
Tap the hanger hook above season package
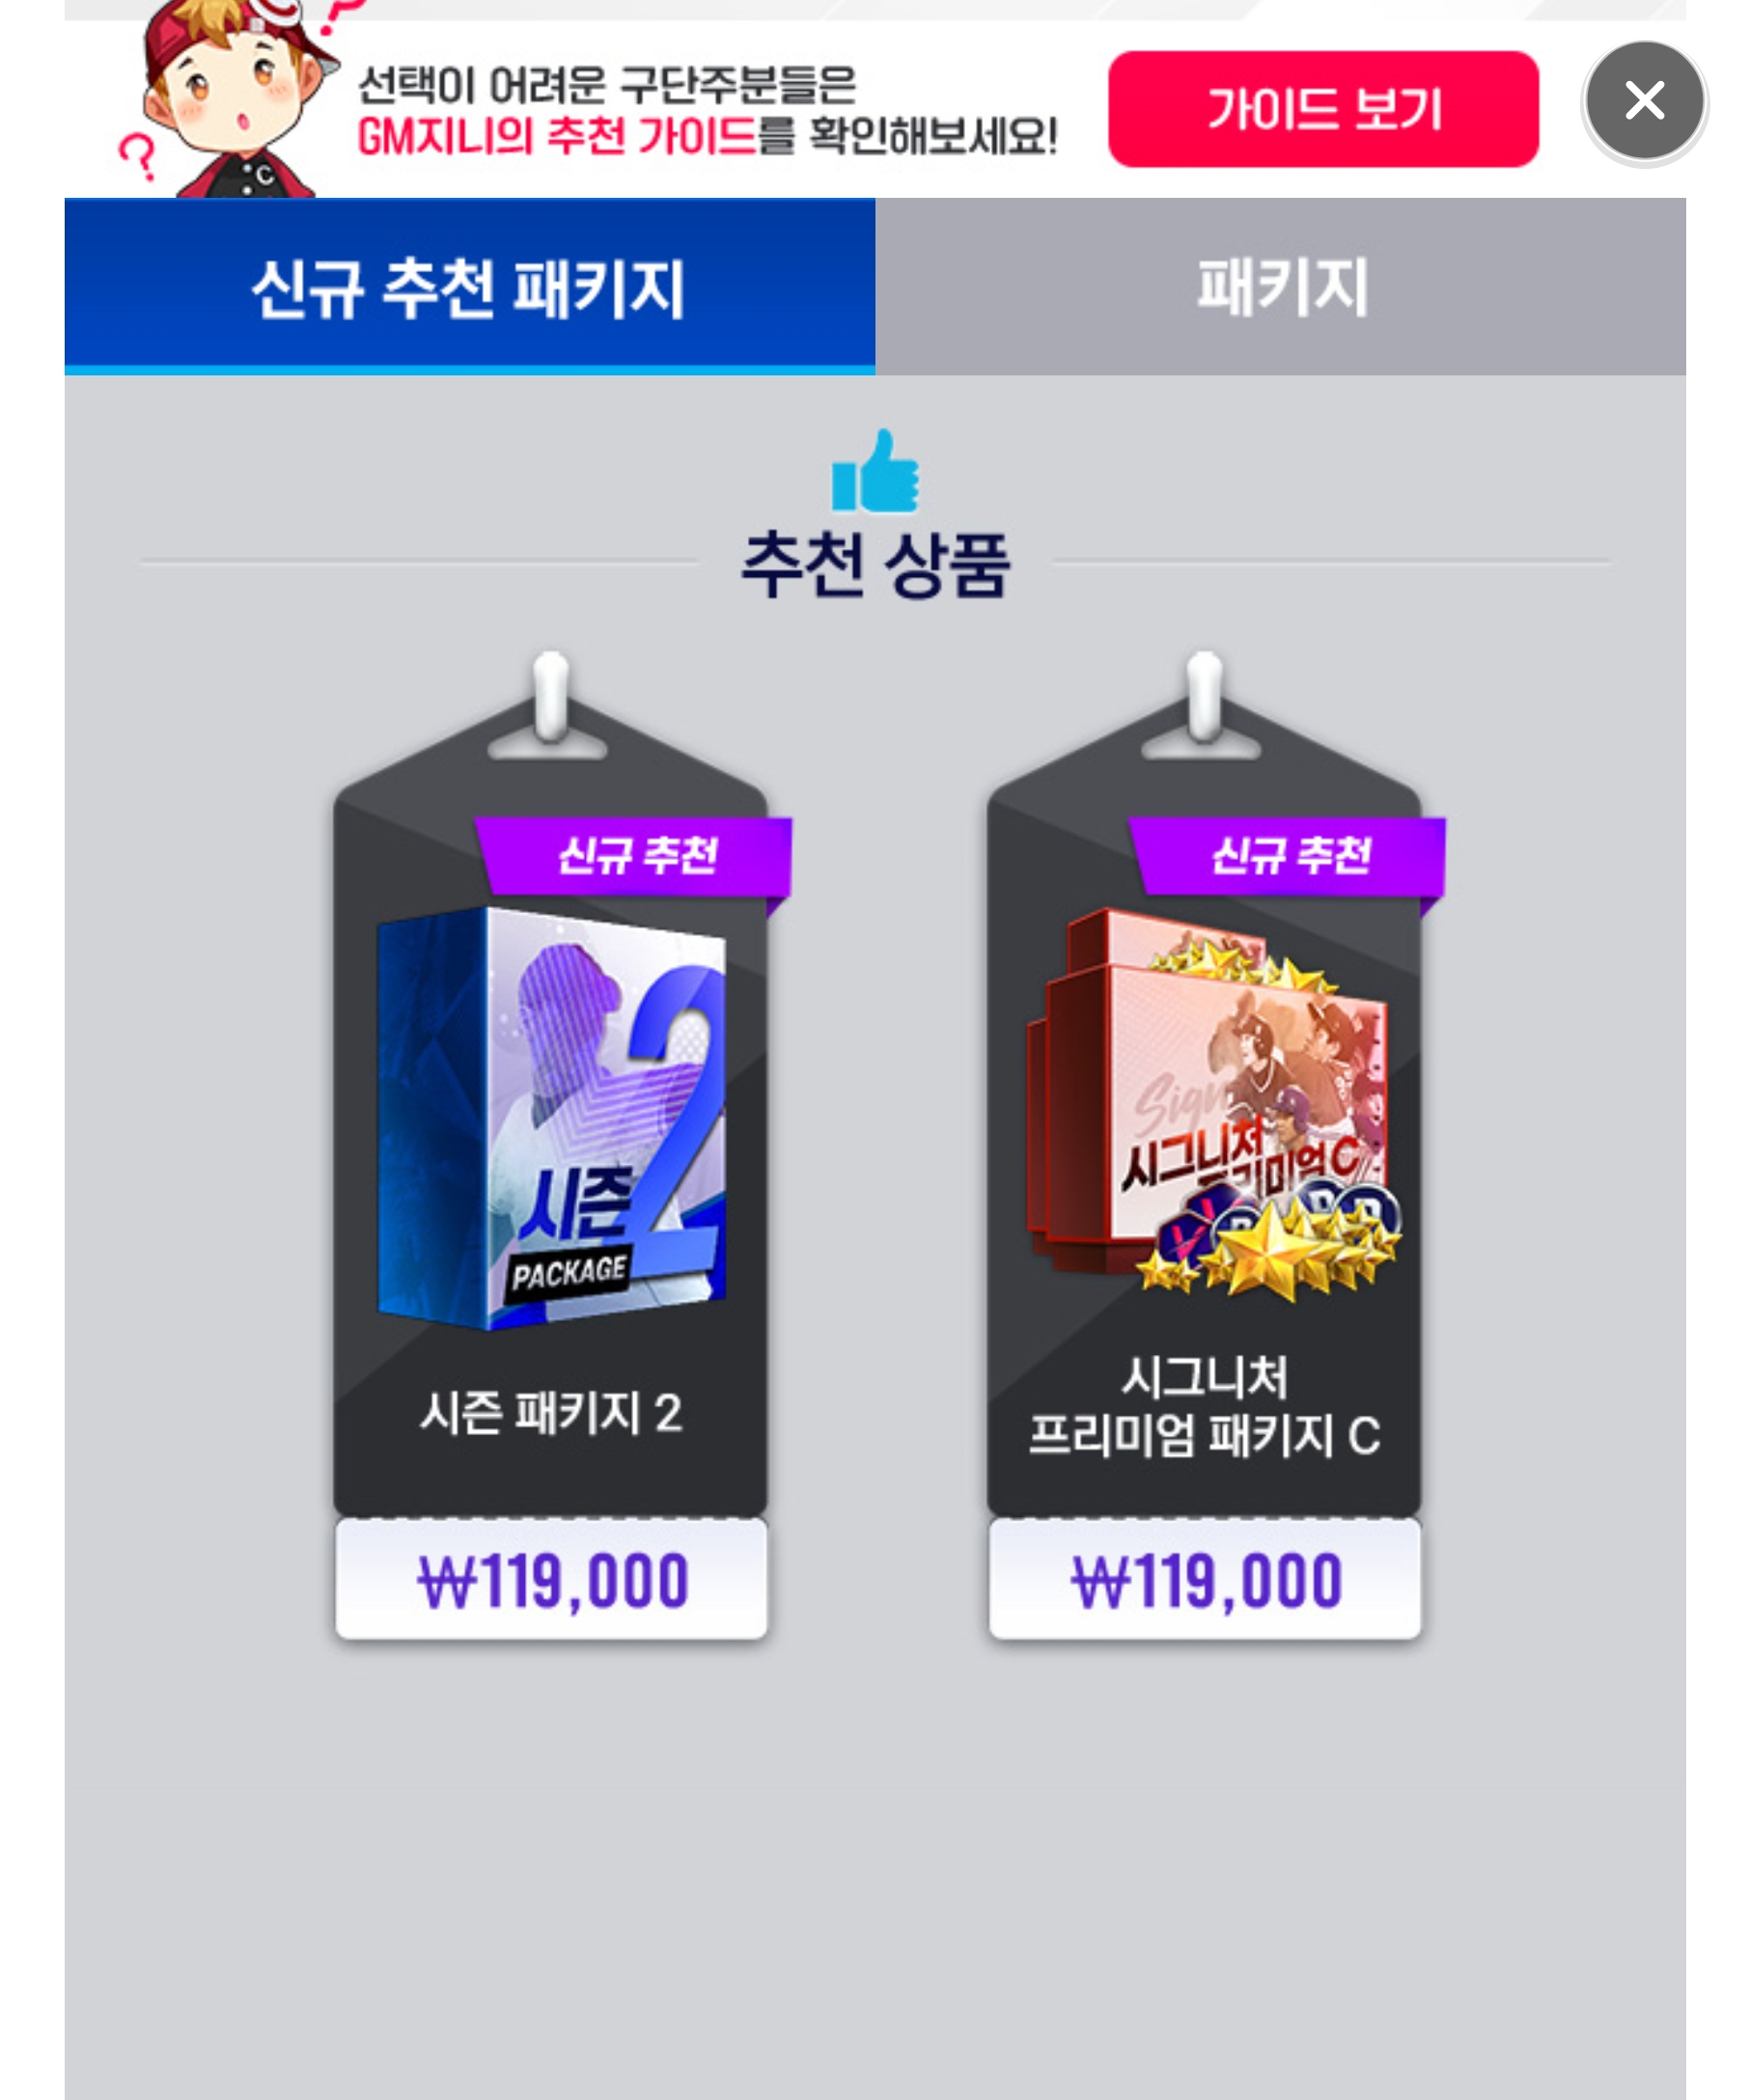pos(549,706)
